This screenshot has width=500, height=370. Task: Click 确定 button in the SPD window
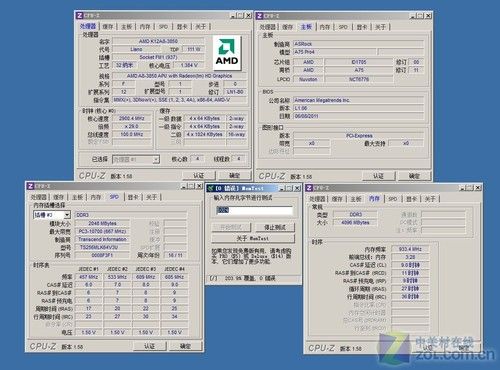pyautogui.click(x=185, y=346)
